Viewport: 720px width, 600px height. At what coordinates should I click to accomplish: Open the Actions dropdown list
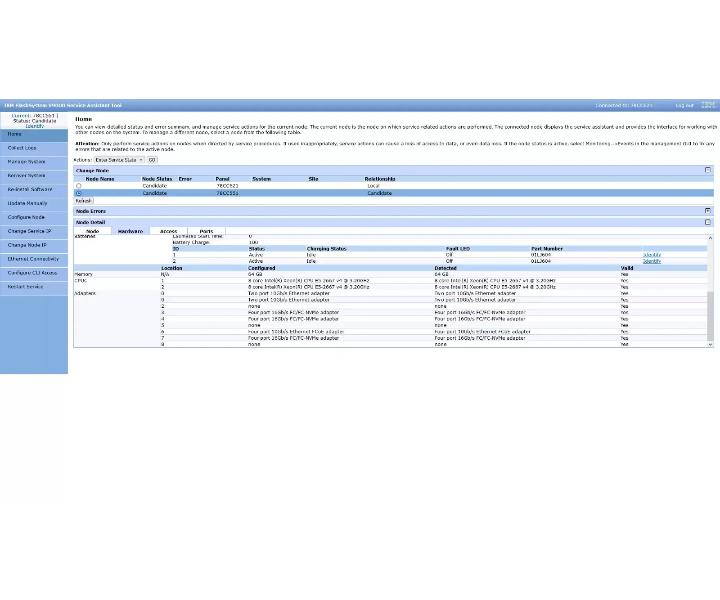click(x=119, y=160)
